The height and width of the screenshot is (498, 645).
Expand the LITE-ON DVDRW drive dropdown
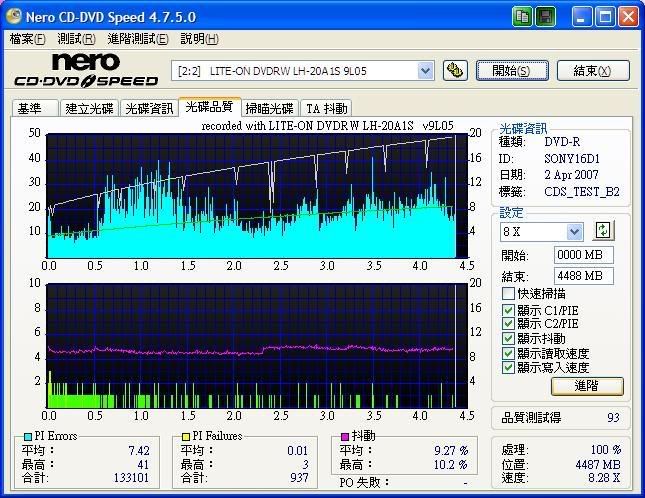[425, 71]
